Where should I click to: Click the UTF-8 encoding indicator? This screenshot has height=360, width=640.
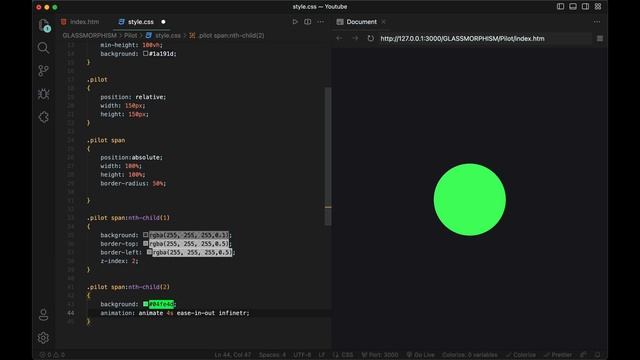(302, 355)
